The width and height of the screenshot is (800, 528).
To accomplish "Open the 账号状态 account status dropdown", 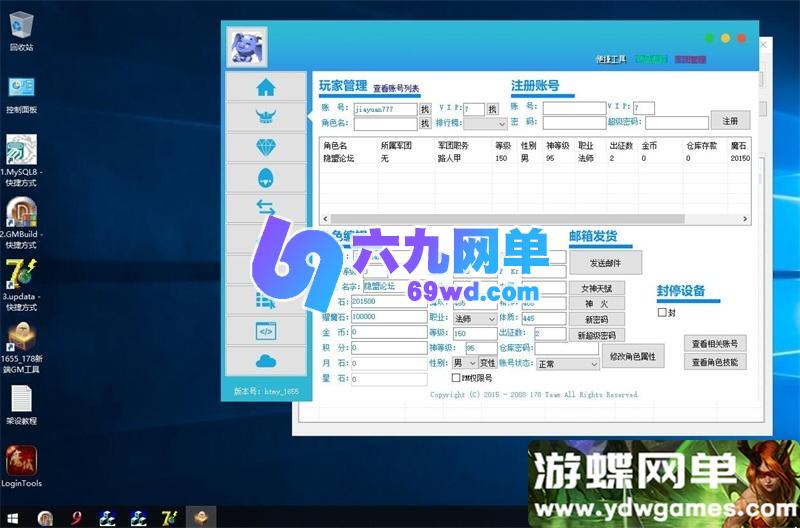I will coord(568,364).
